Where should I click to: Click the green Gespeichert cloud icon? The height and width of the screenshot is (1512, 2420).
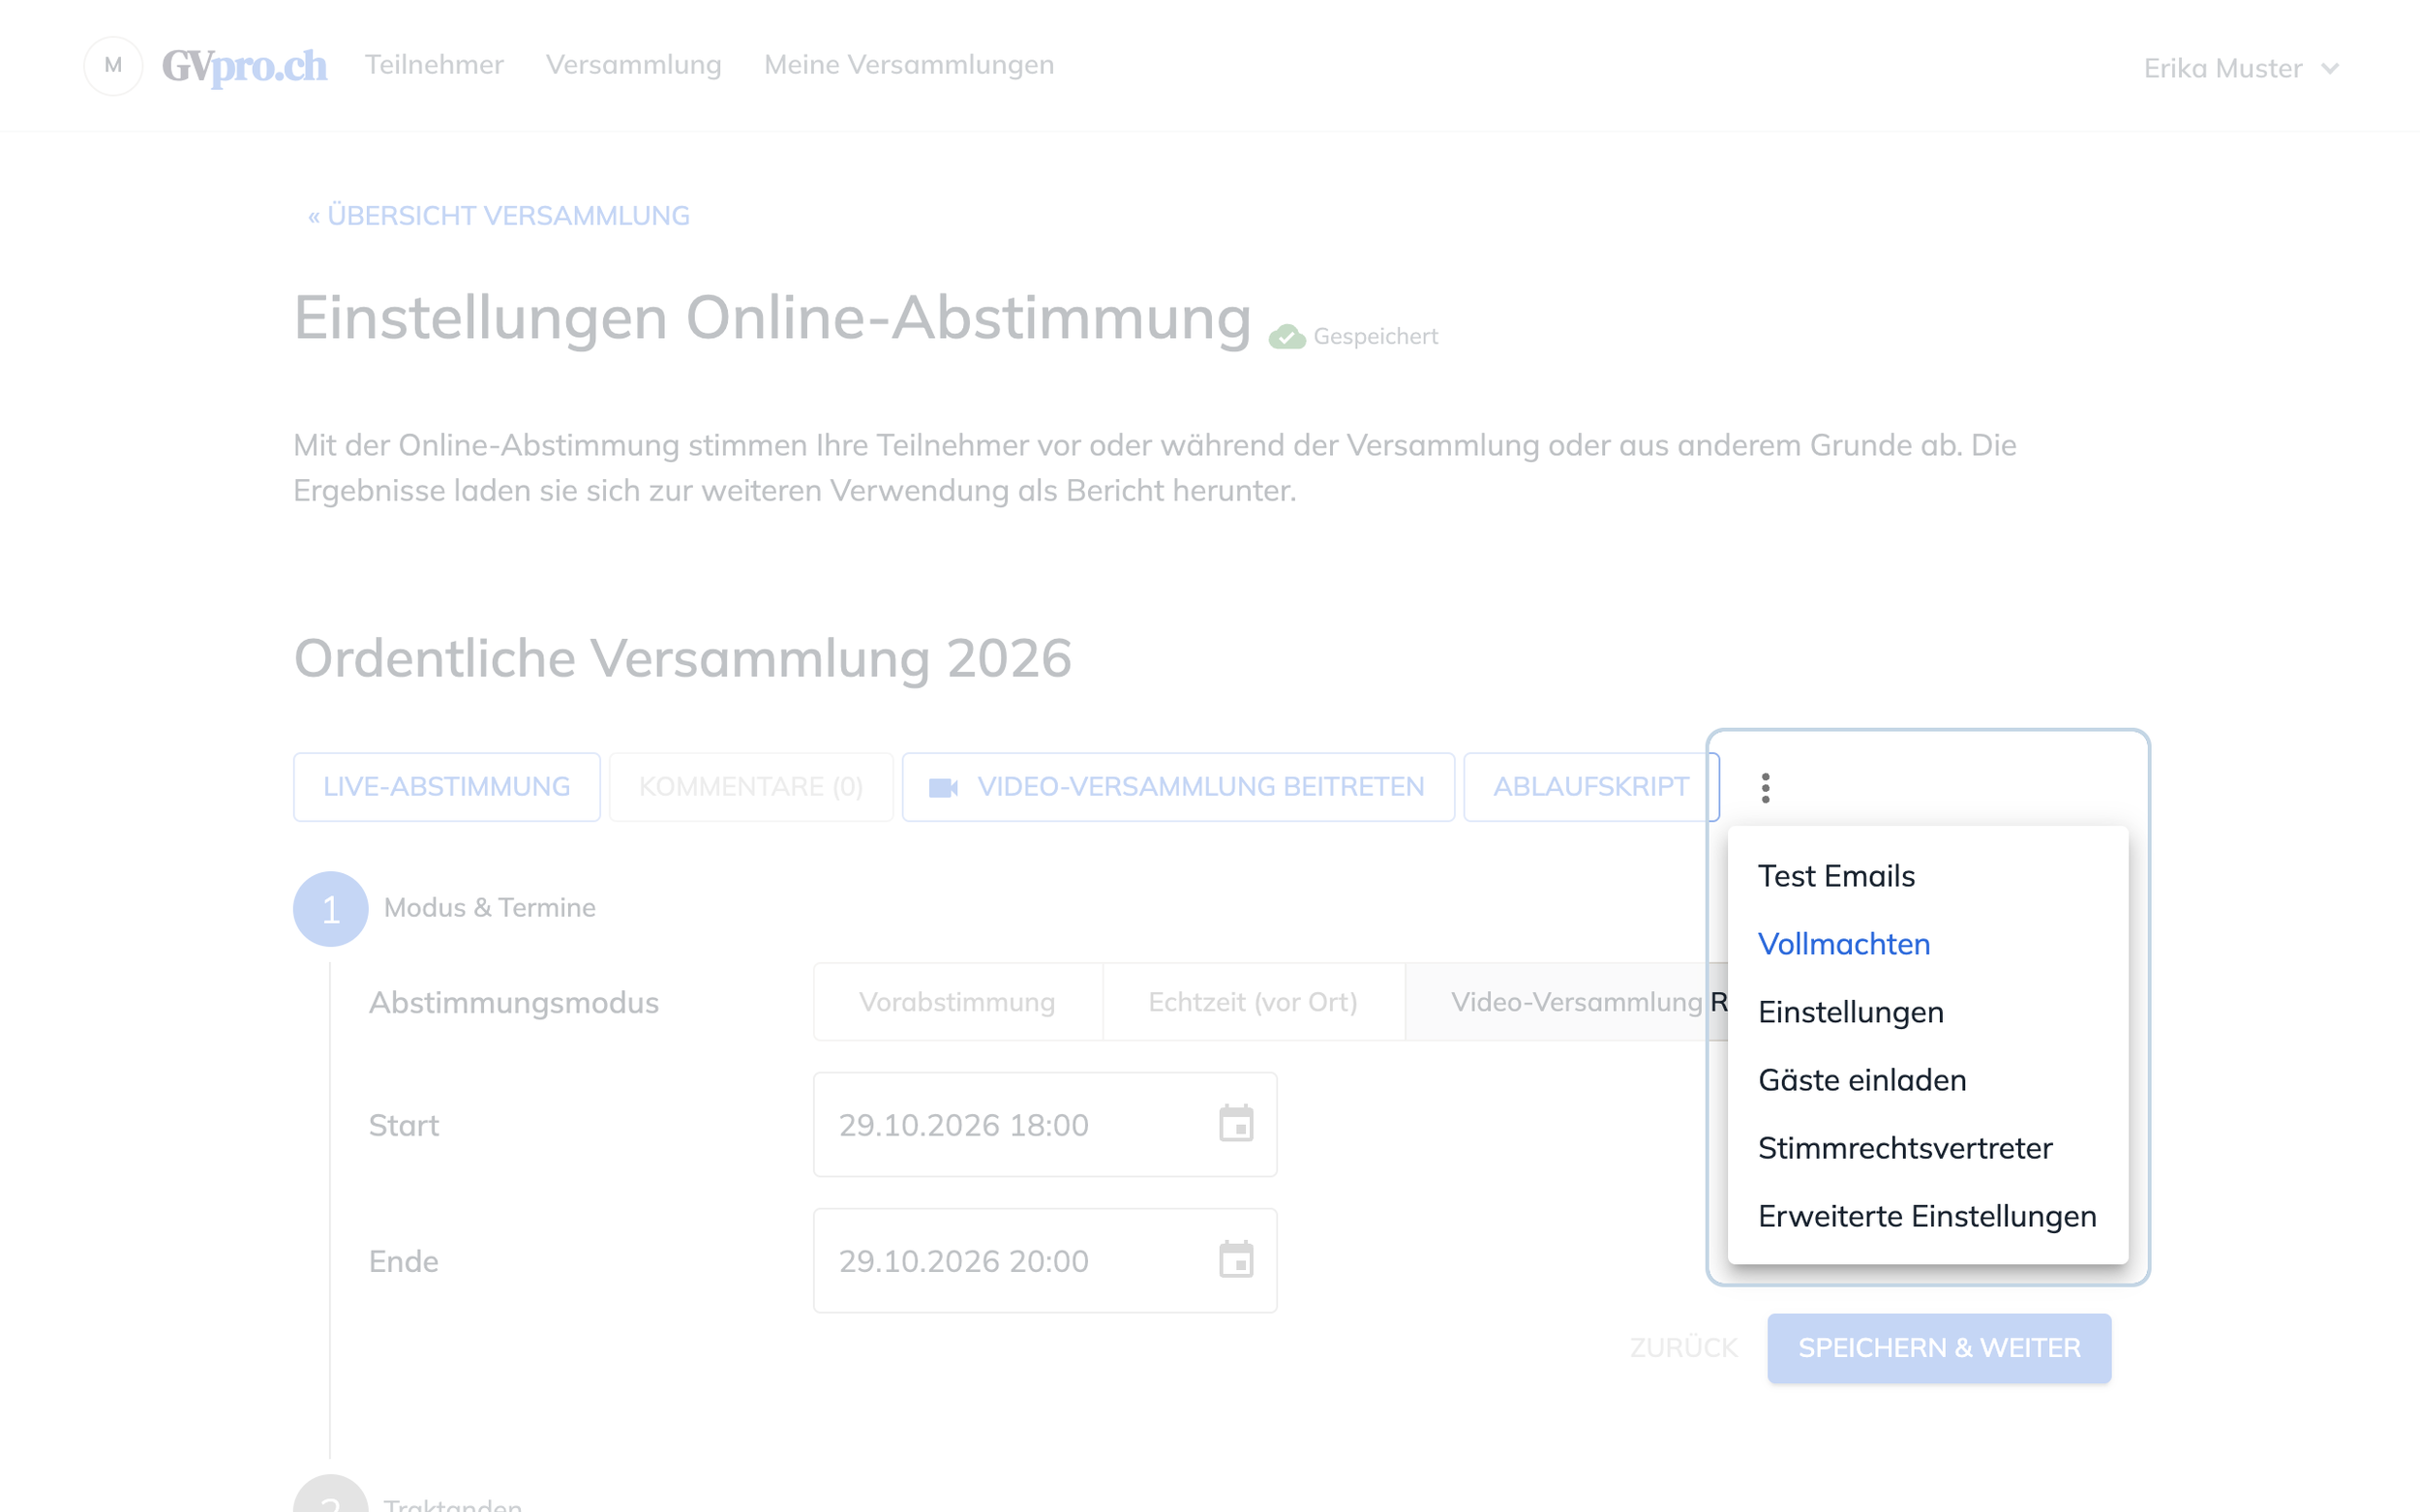[x=1287, y=337]
